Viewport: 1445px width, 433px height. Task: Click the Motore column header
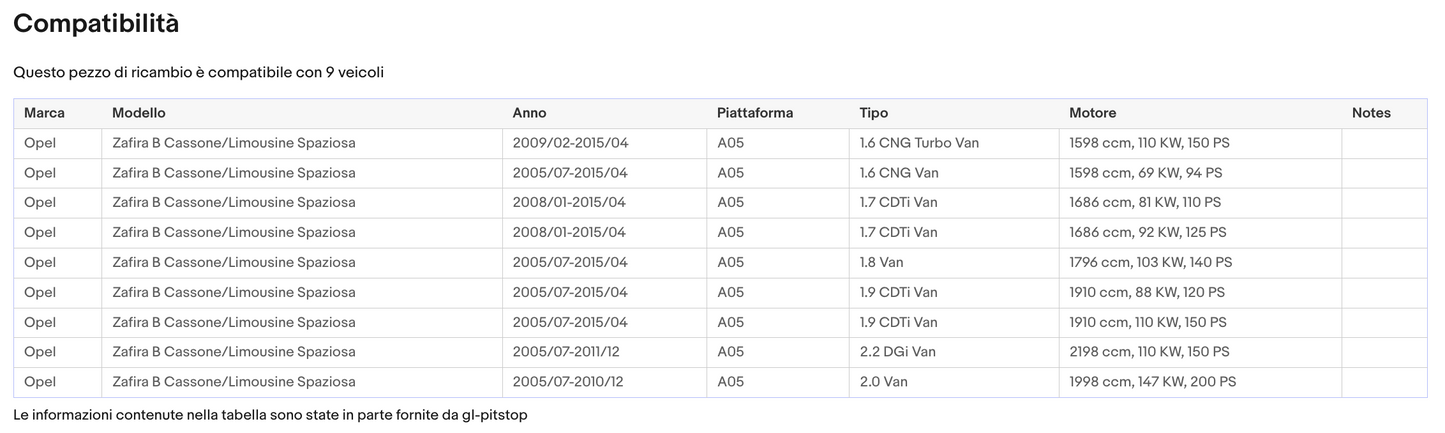tap(1092, 113)
